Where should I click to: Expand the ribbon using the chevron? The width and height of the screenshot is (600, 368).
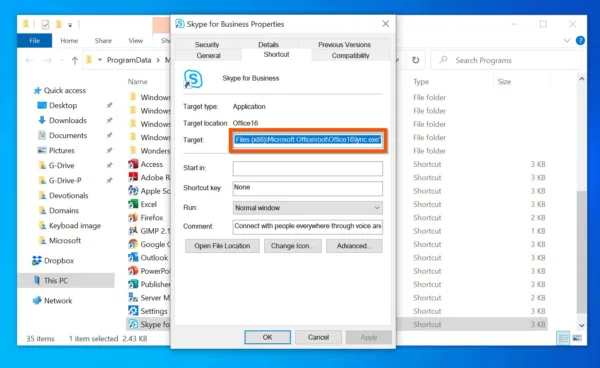(x=567, y=41)
